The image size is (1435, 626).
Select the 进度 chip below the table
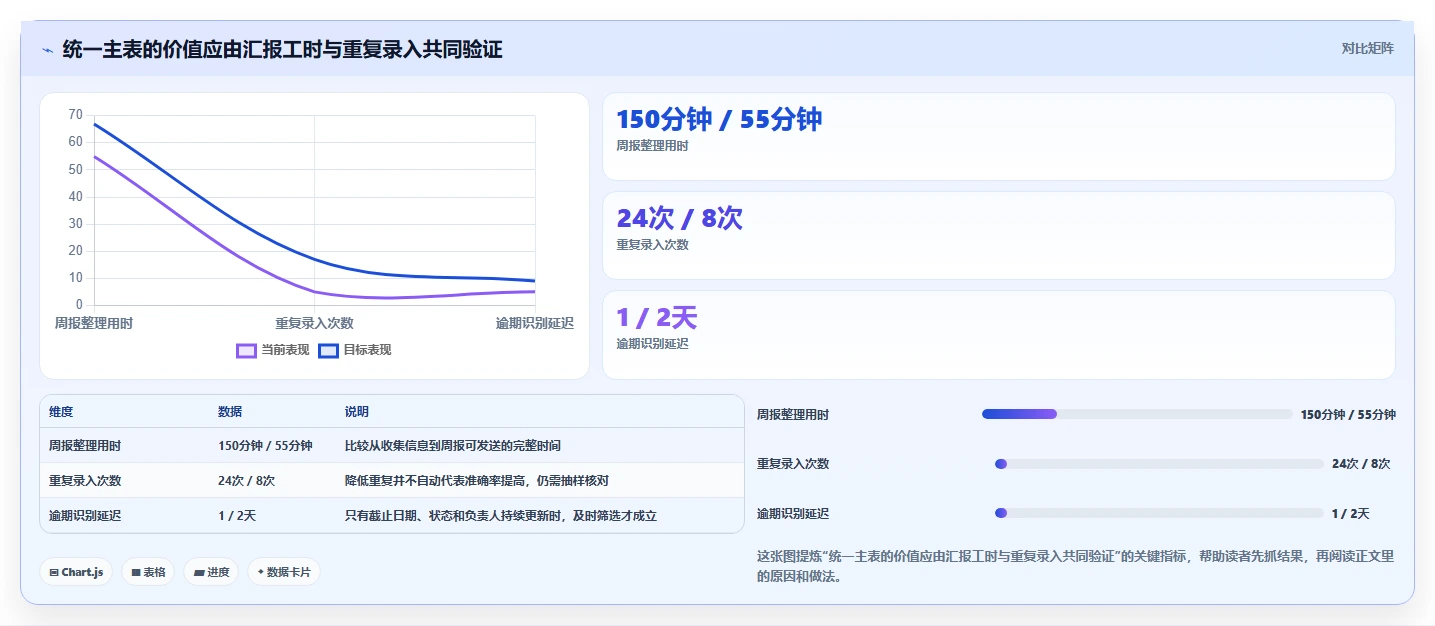click(x=211, y=572)
